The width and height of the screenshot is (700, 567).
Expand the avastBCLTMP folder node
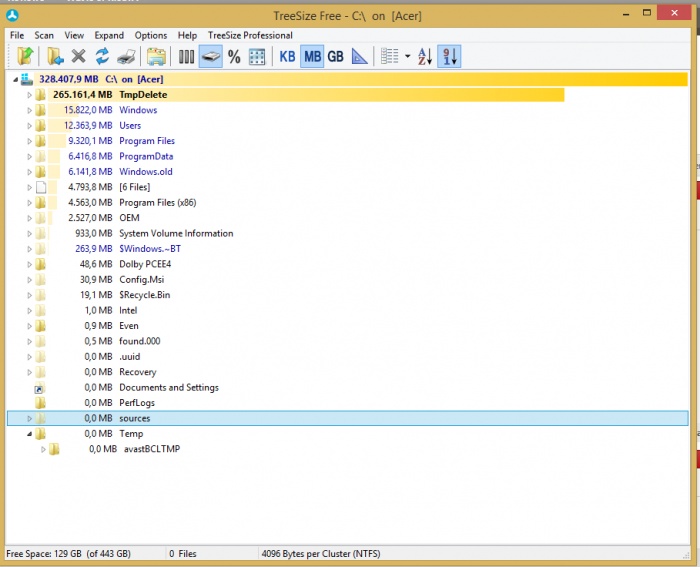43,450
